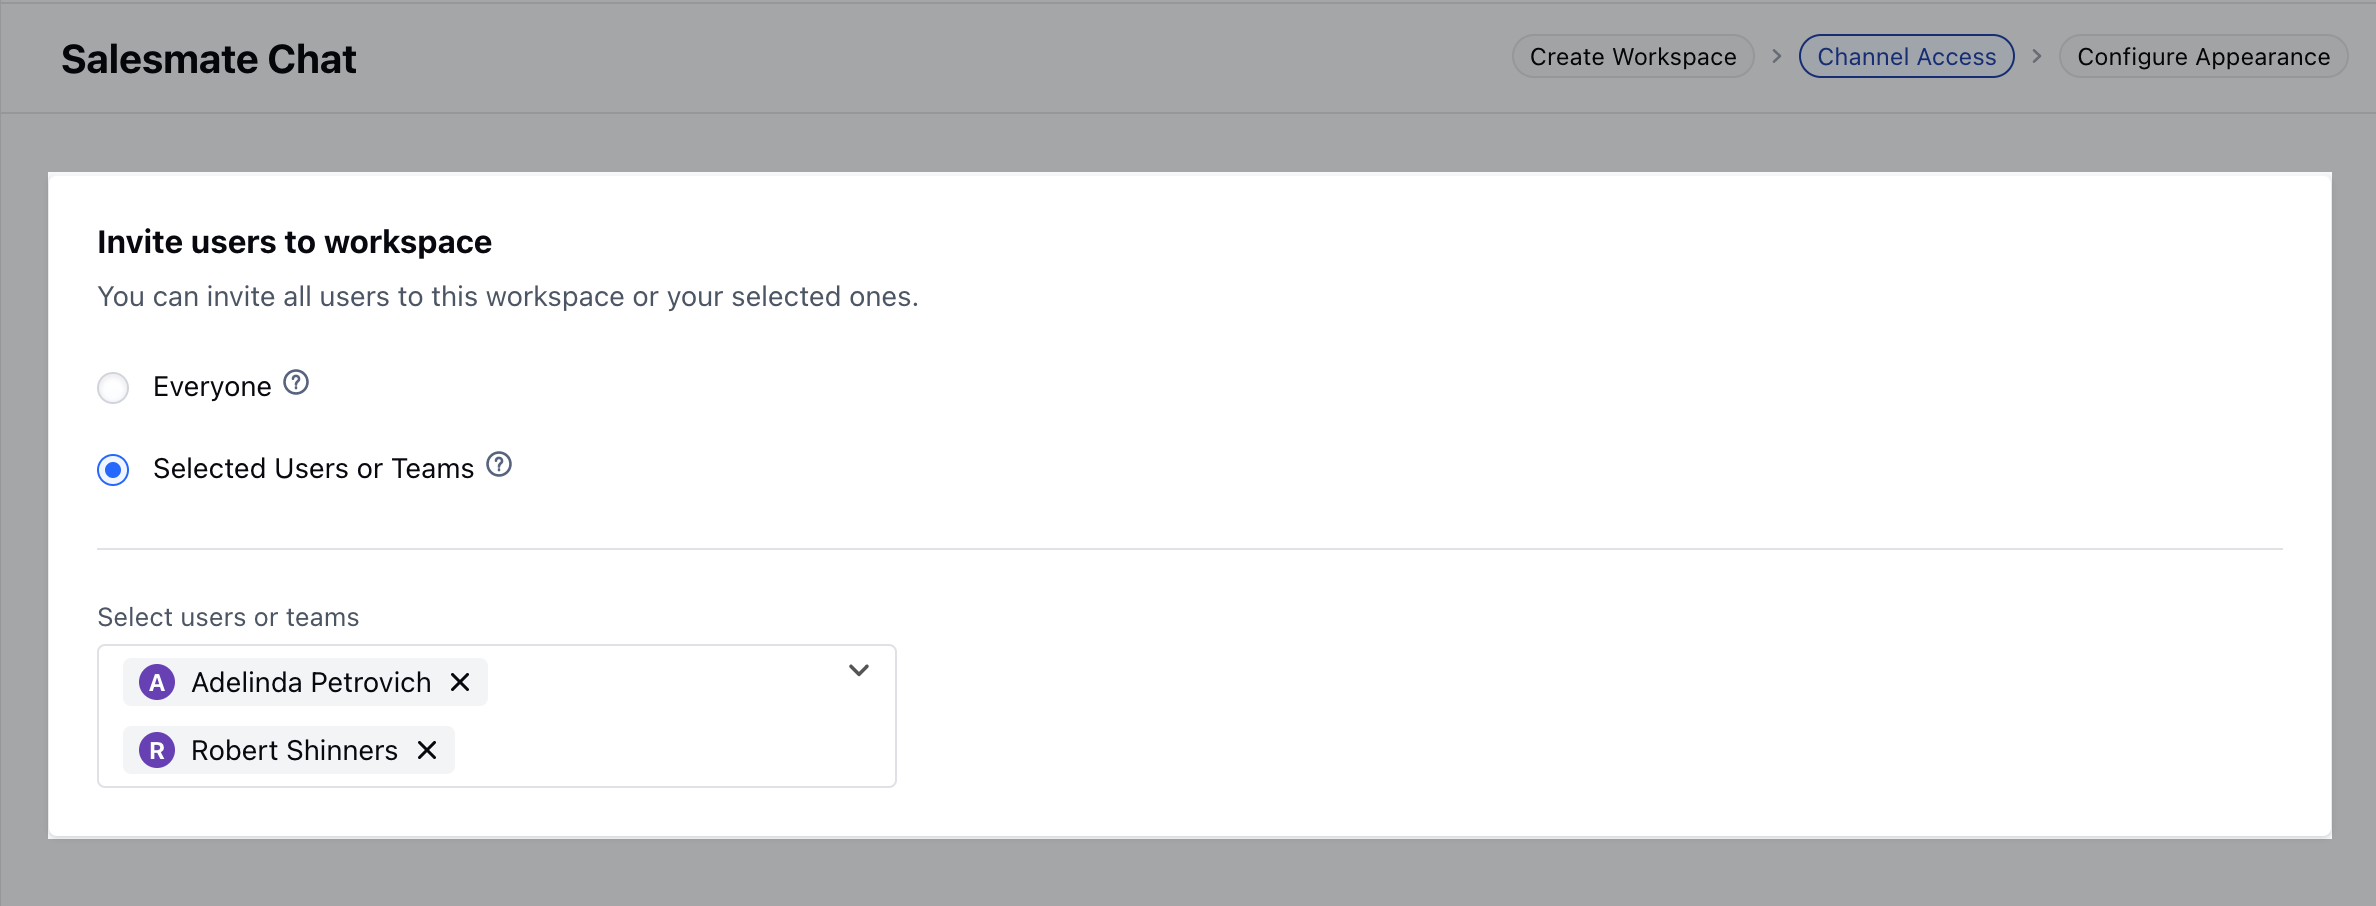Click the Adelinda Petrovich avatar icon
This screenshot has height=906, width=2376.
pyautogui.click(x=157, y=682)
